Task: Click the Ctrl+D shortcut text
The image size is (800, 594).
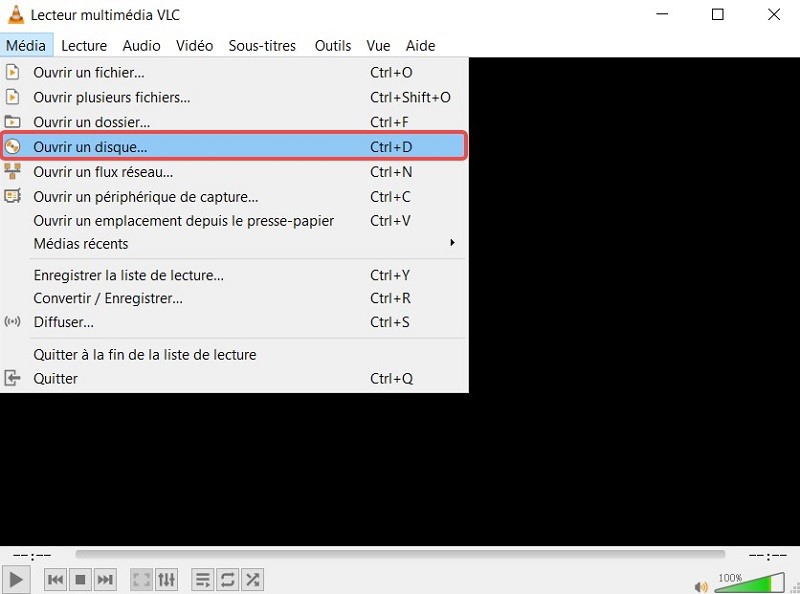Action: [391, 147]
